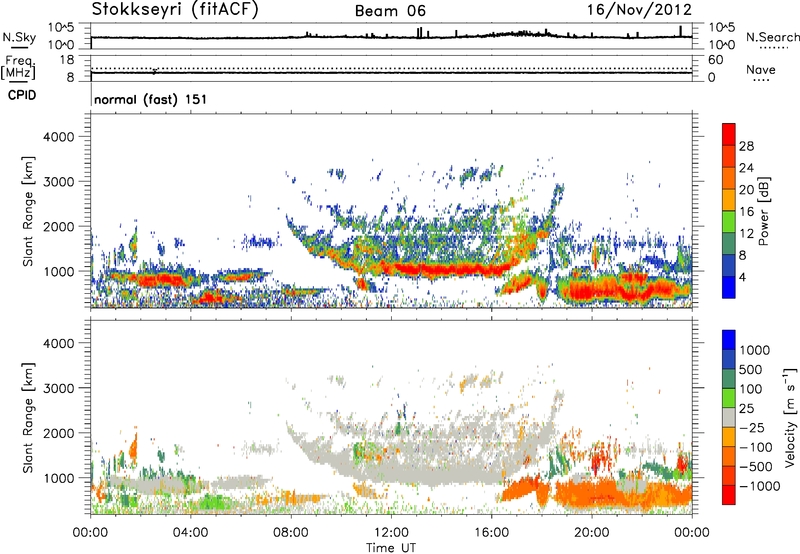Click the '18' frequency axis tick

[x=66, y=60]
